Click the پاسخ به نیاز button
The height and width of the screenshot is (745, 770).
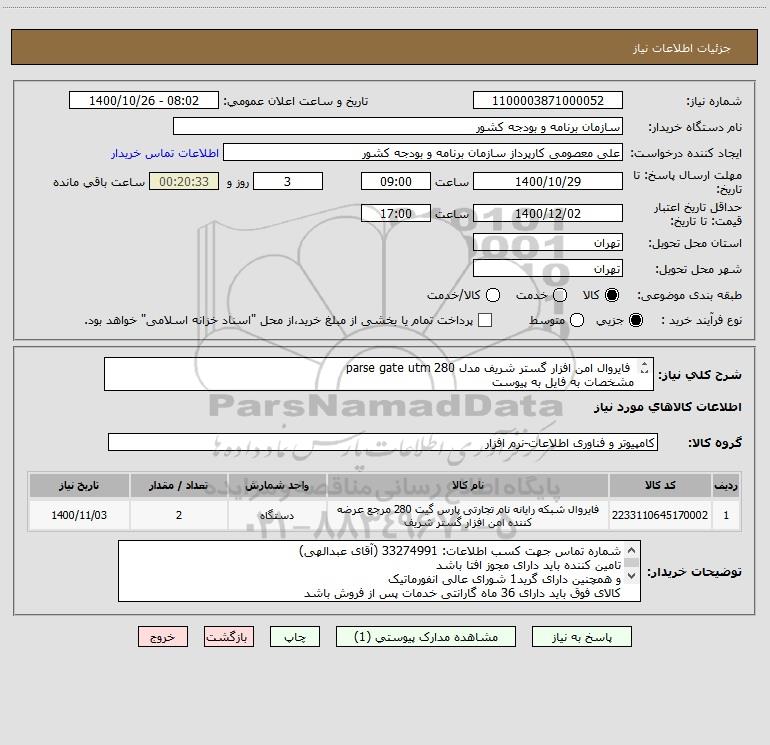pyautogui.click(x=581, y=637)
